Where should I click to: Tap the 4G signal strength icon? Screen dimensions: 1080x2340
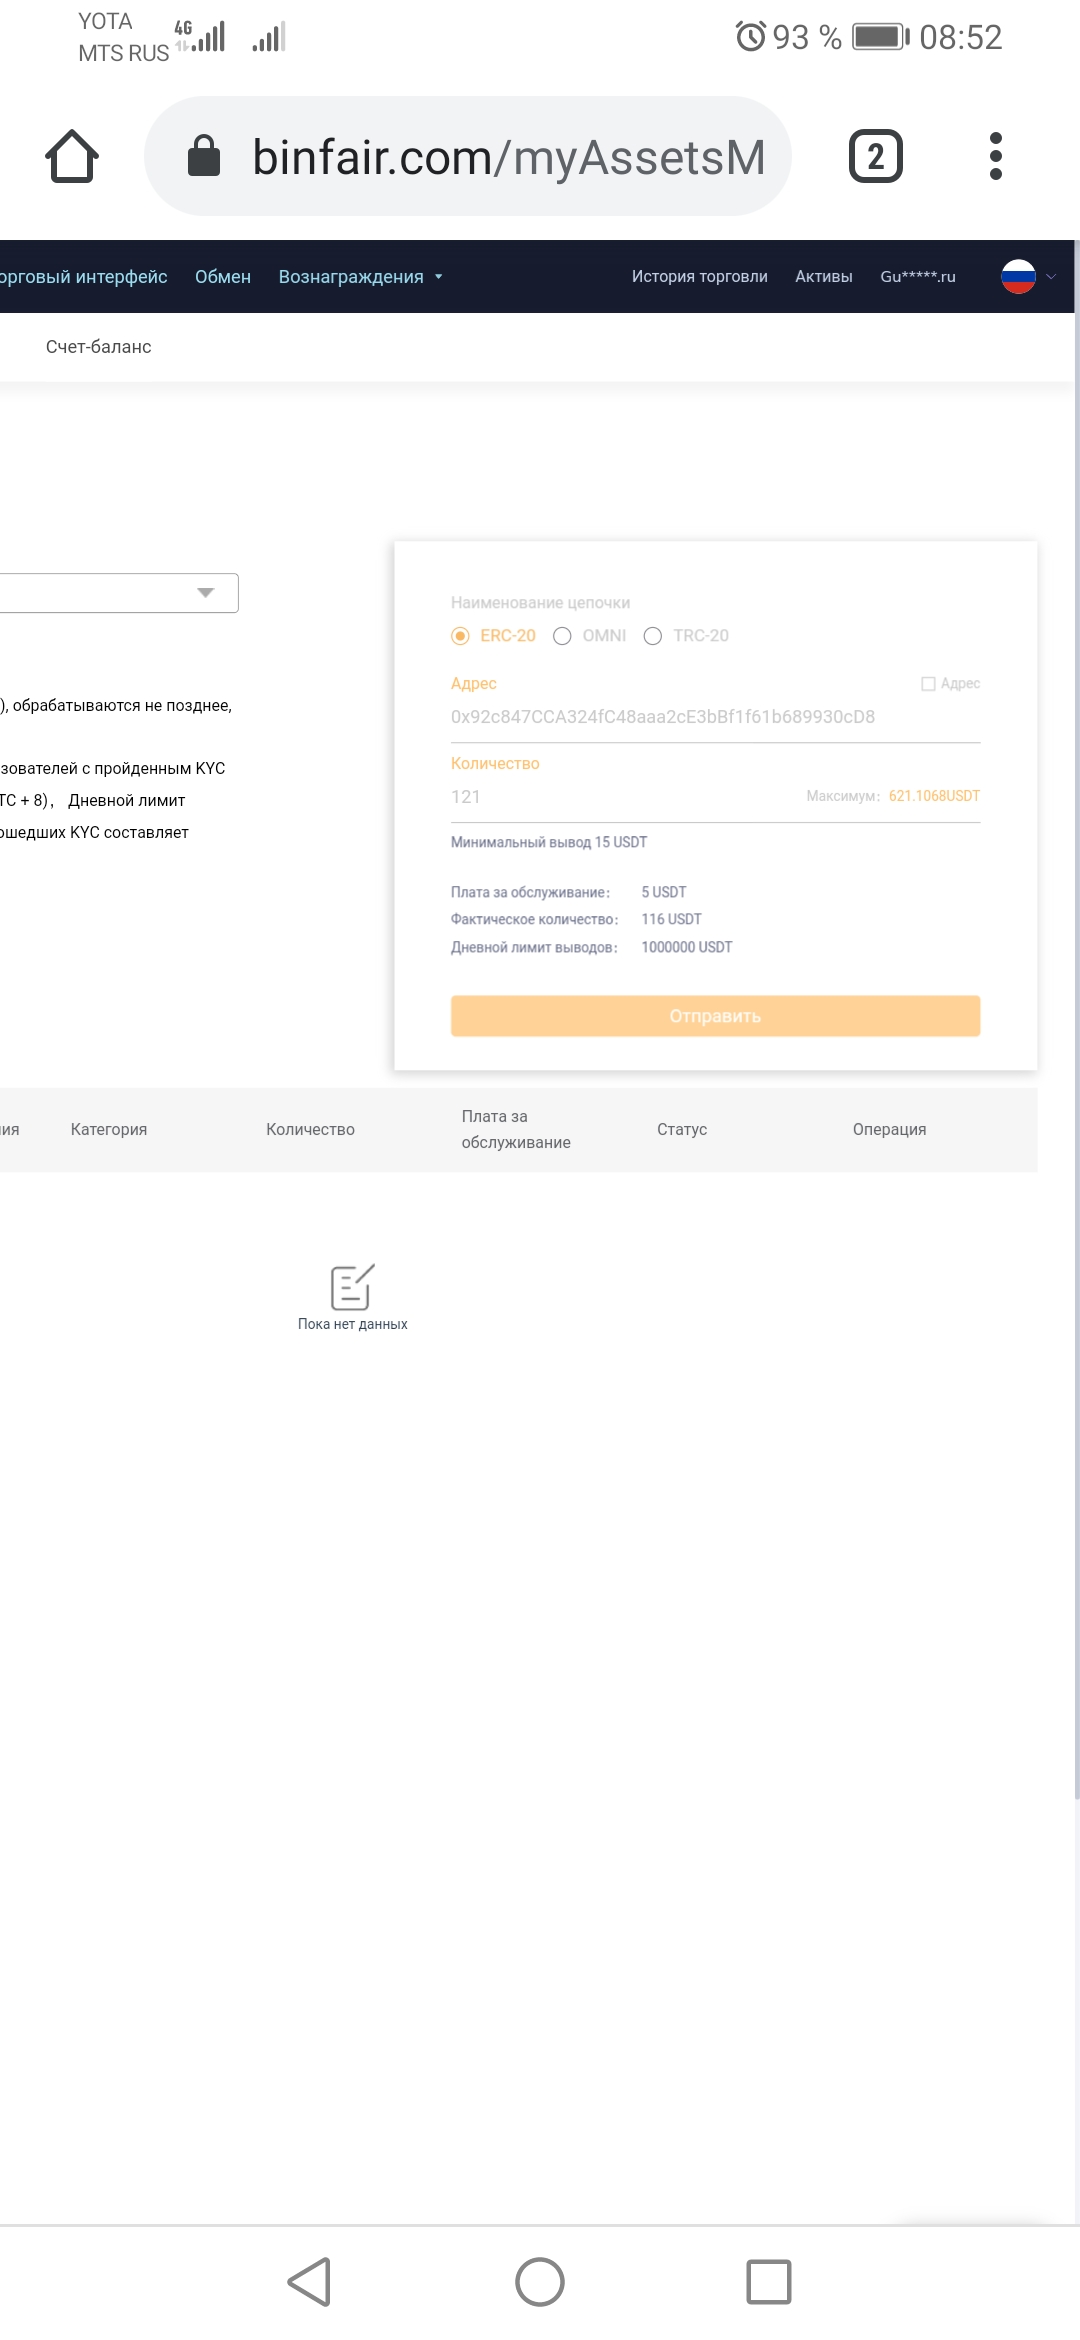coord(200,36)
